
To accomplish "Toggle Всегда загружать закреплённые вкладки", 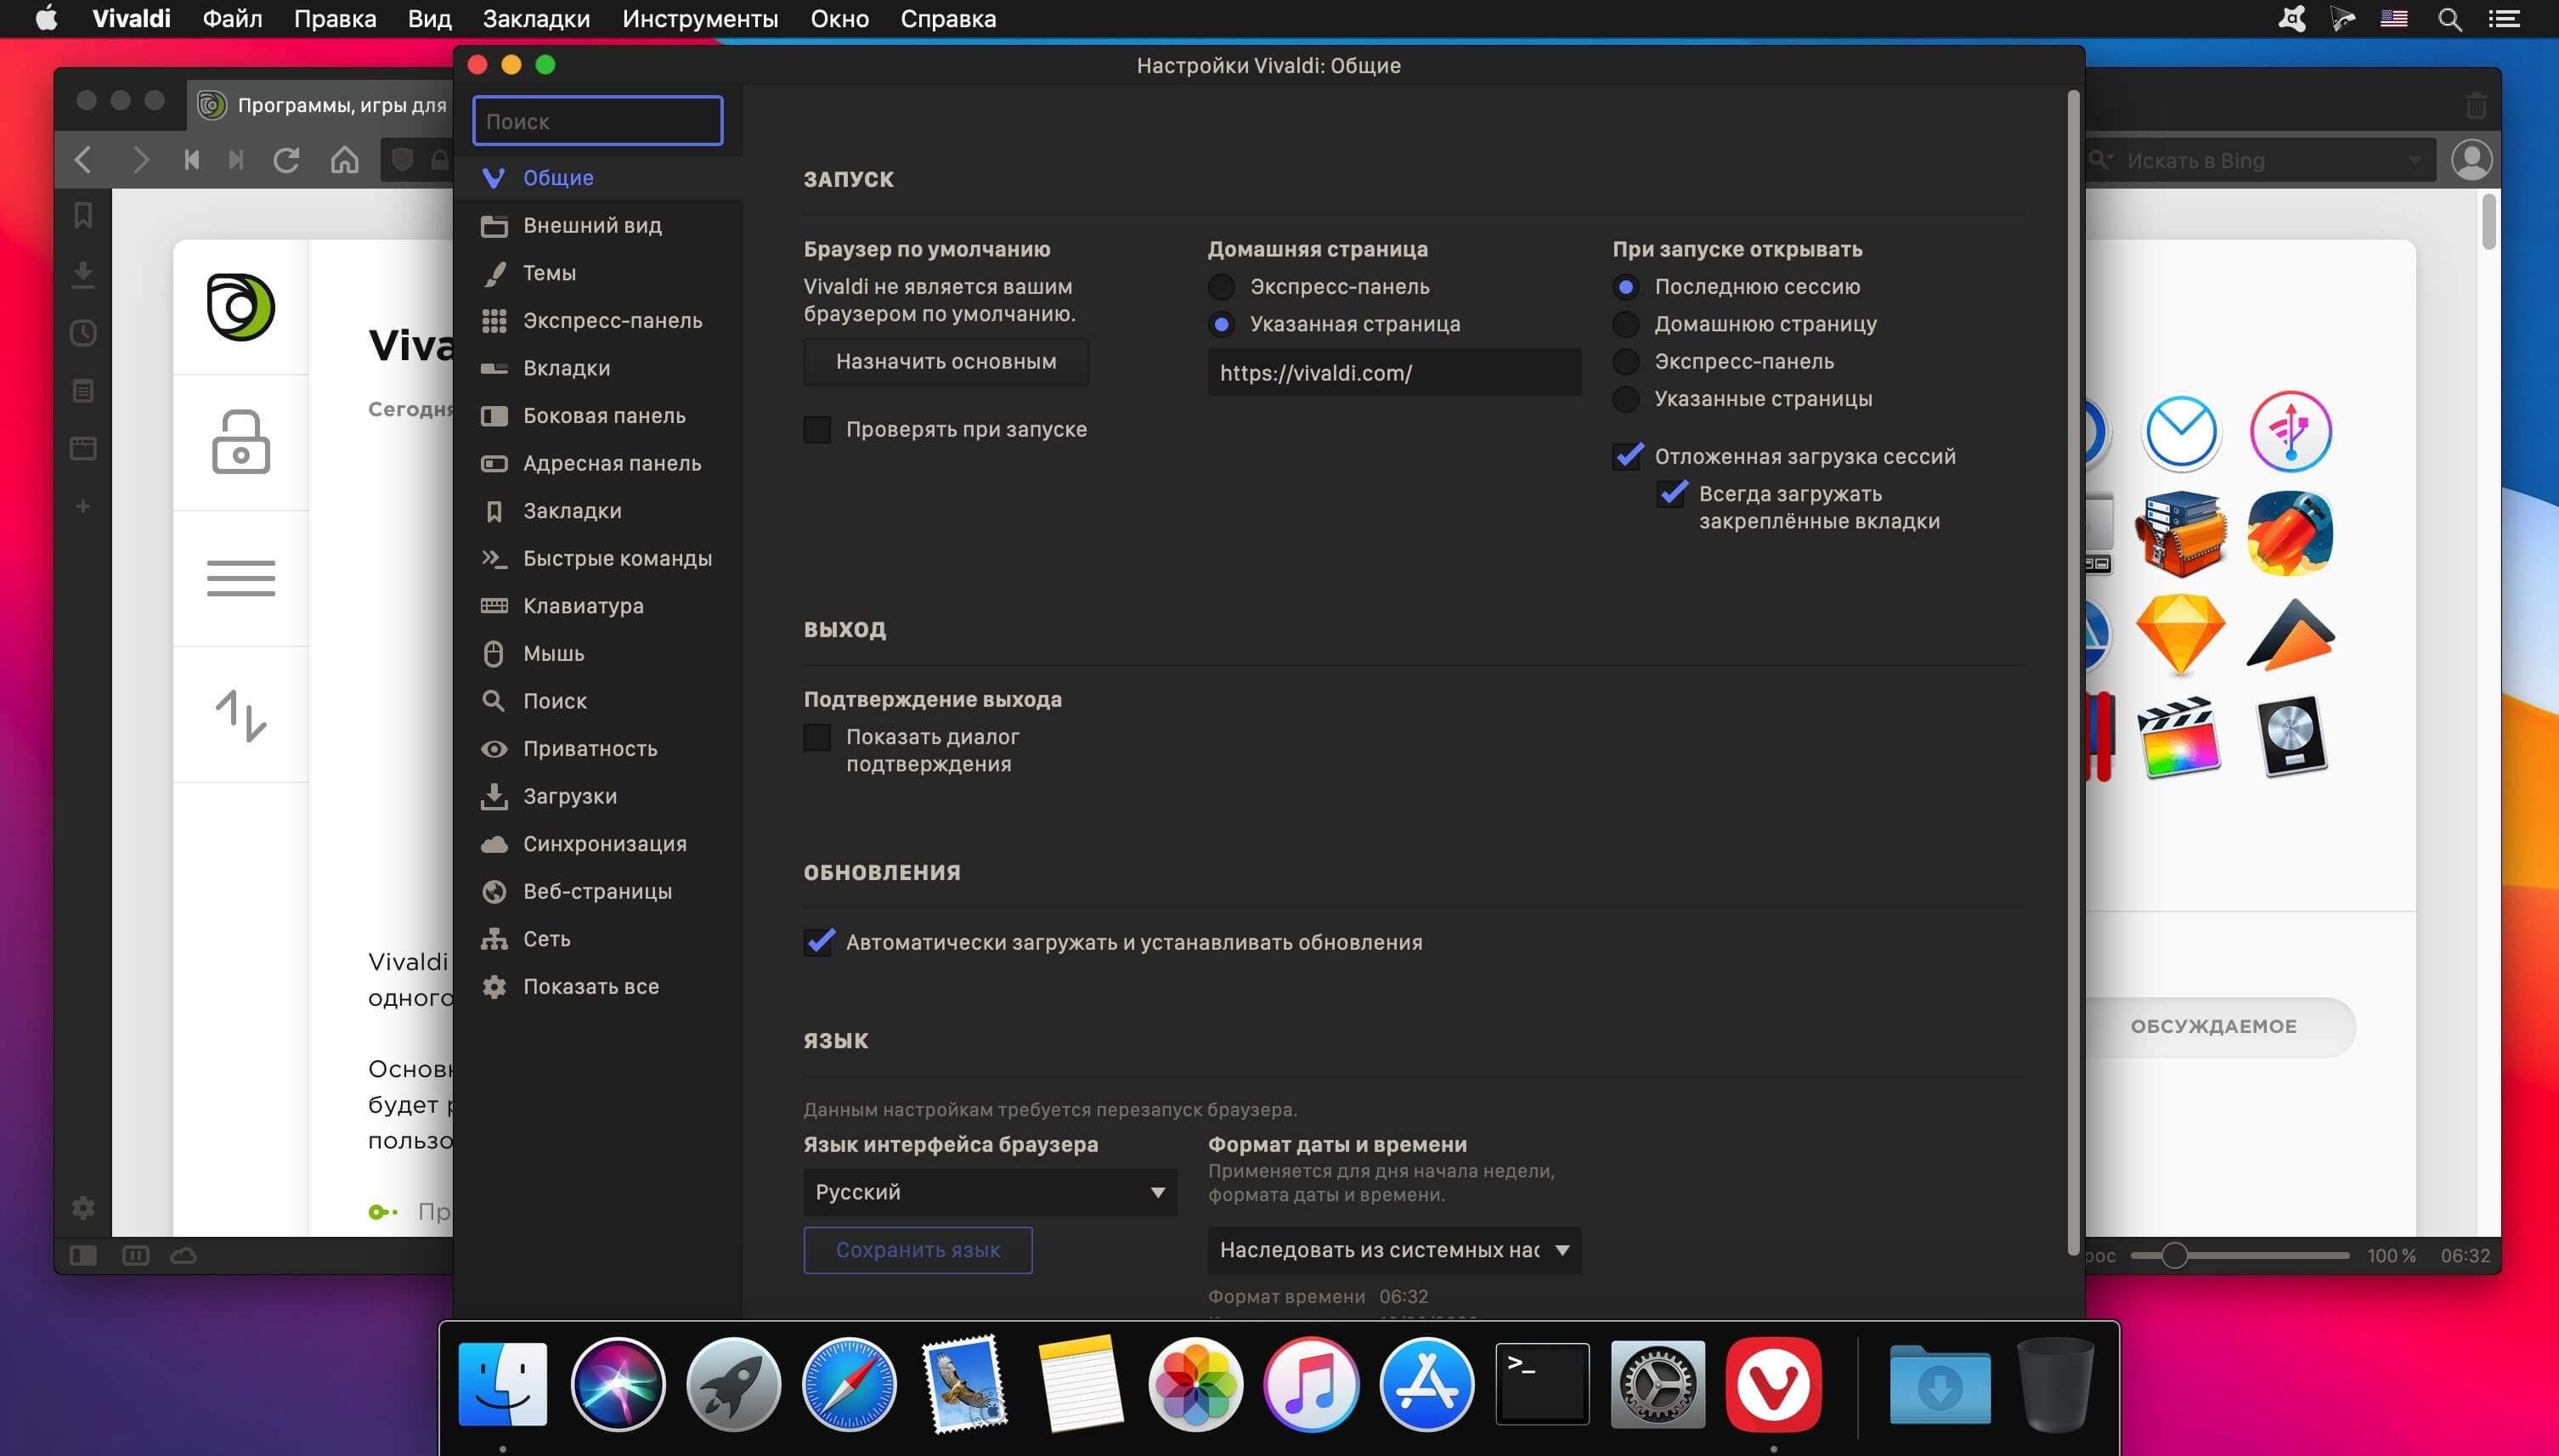I will pyautogui.click(x=1671, y=494).
